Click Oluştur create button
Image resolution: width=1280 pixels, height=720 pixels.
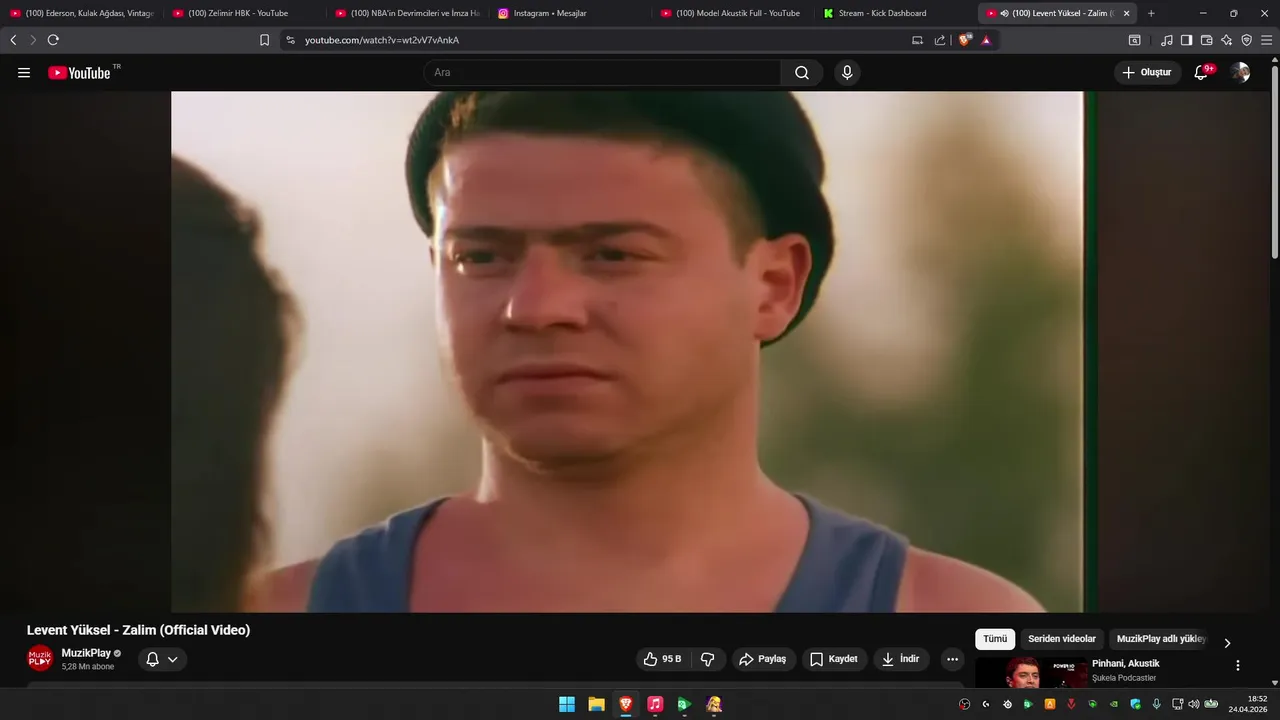[1147, 72]
